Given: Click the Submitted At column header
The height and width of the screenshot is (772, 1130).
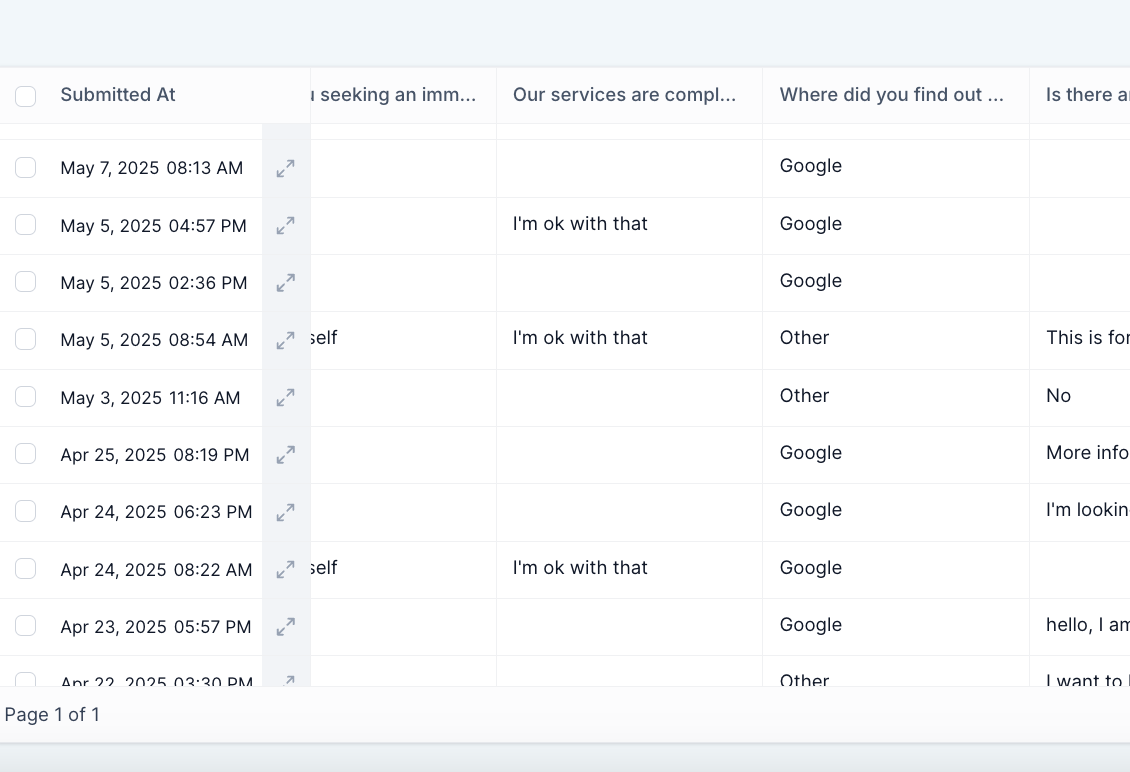Looking at the screenshot, I should pos(118,95).
